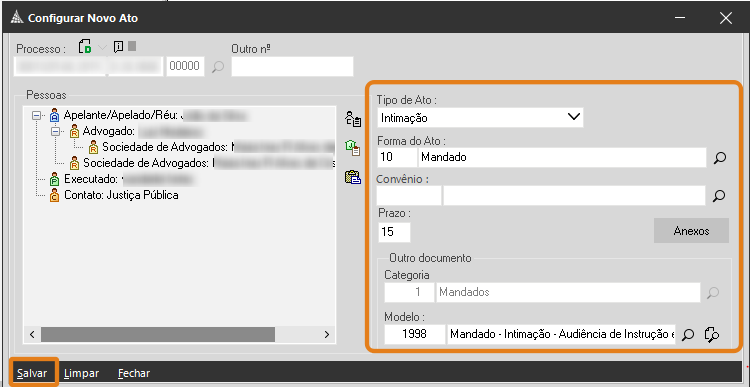Click the Pessoas horizontal scrollbar thumb
750x387 pixels.
pyautogui.click(x=158, y=334)
